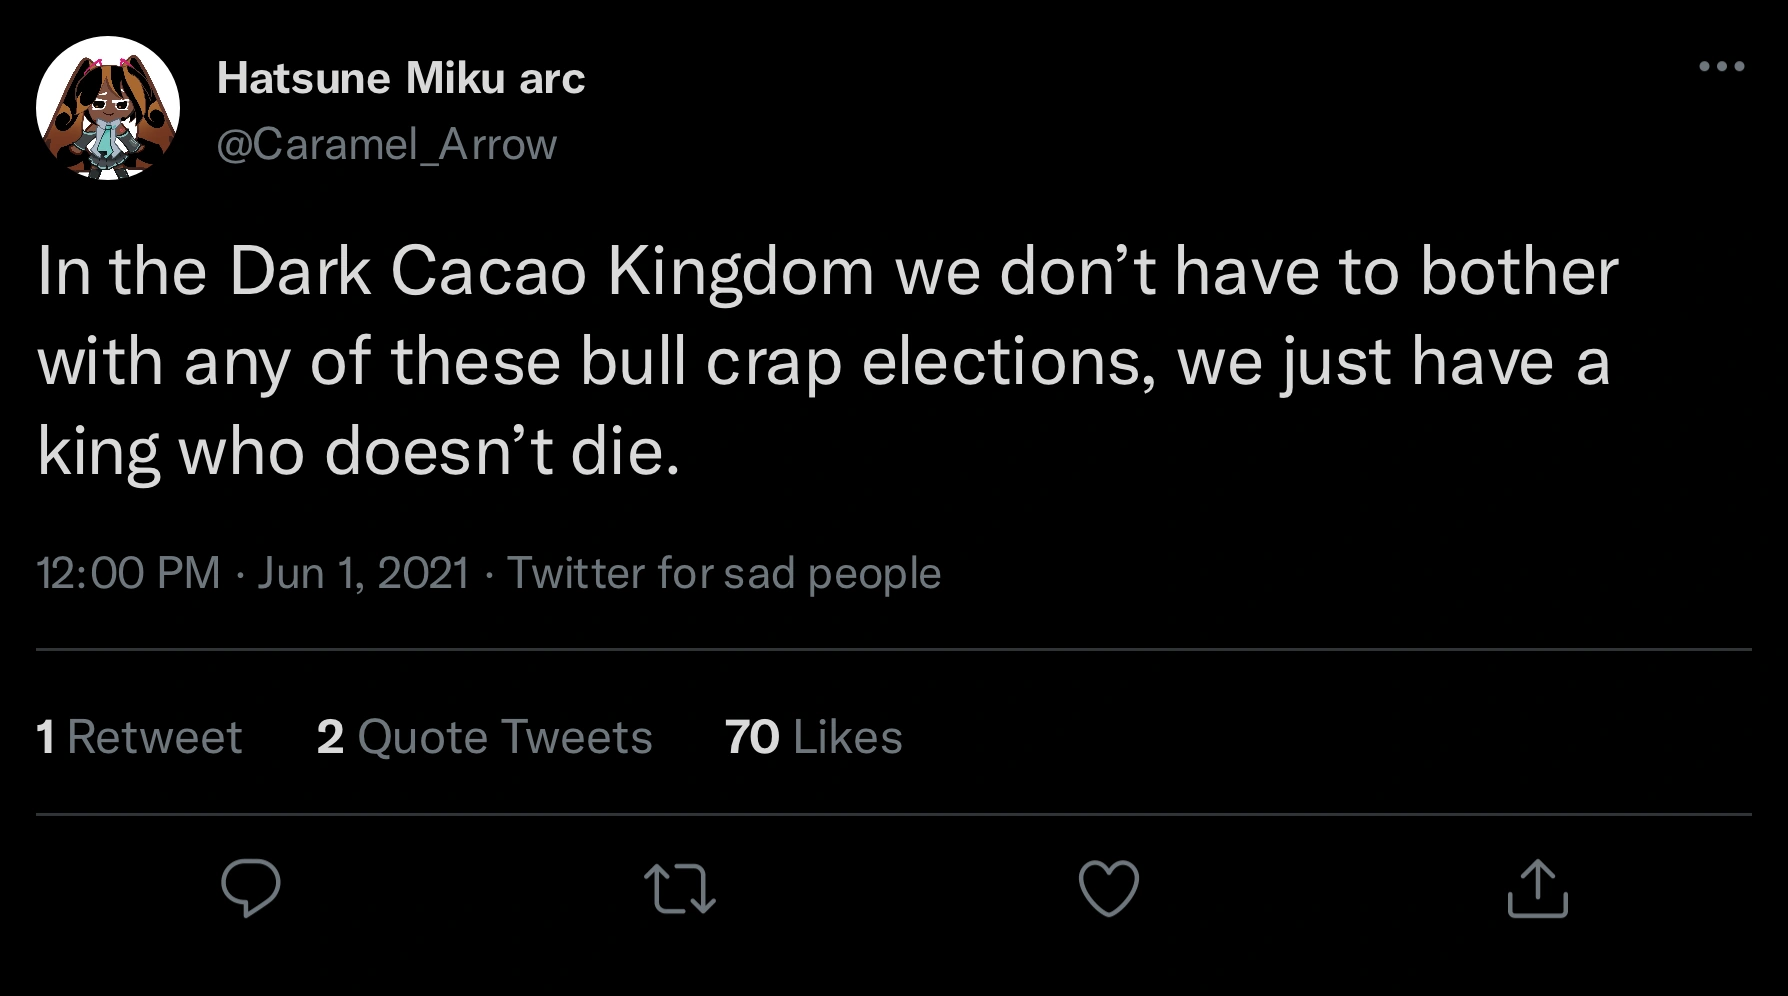Click the phrase king who doesn't die
The width and height of the screenshot is (1788, 996).
(358, 452)
